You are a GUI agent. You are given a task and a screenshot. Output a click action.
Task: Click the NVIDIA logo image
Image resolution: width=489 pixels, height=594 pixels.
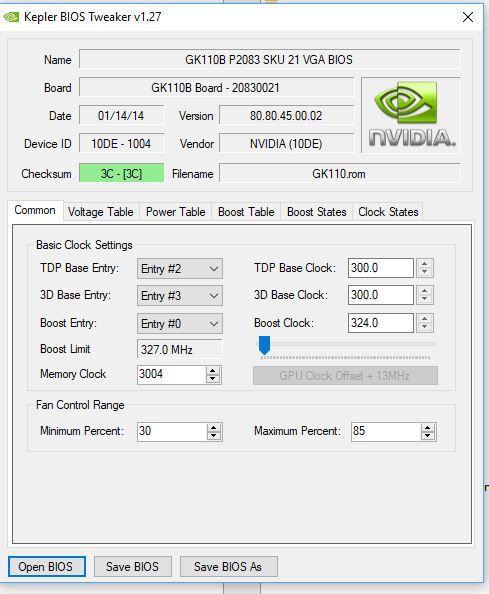411,115
